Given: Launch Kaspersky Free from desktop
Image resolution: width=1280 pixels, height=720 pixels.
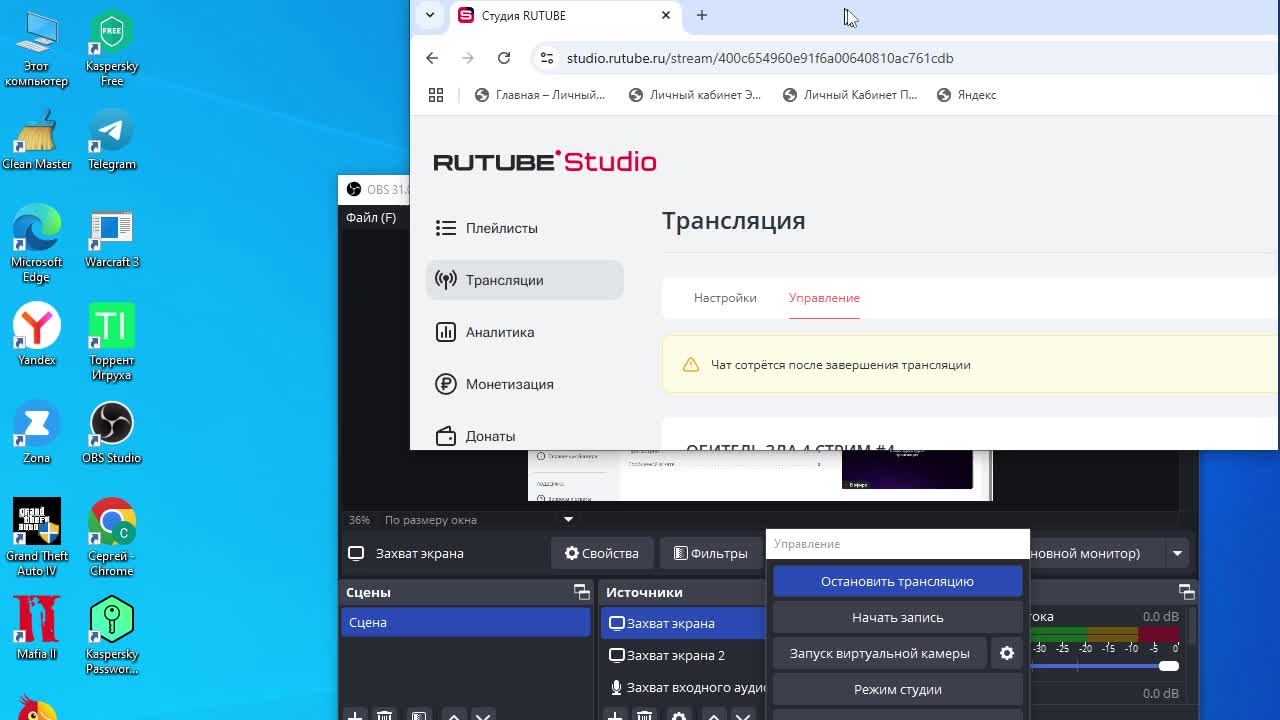Looking at the screenshot, I should click(112, 48).
